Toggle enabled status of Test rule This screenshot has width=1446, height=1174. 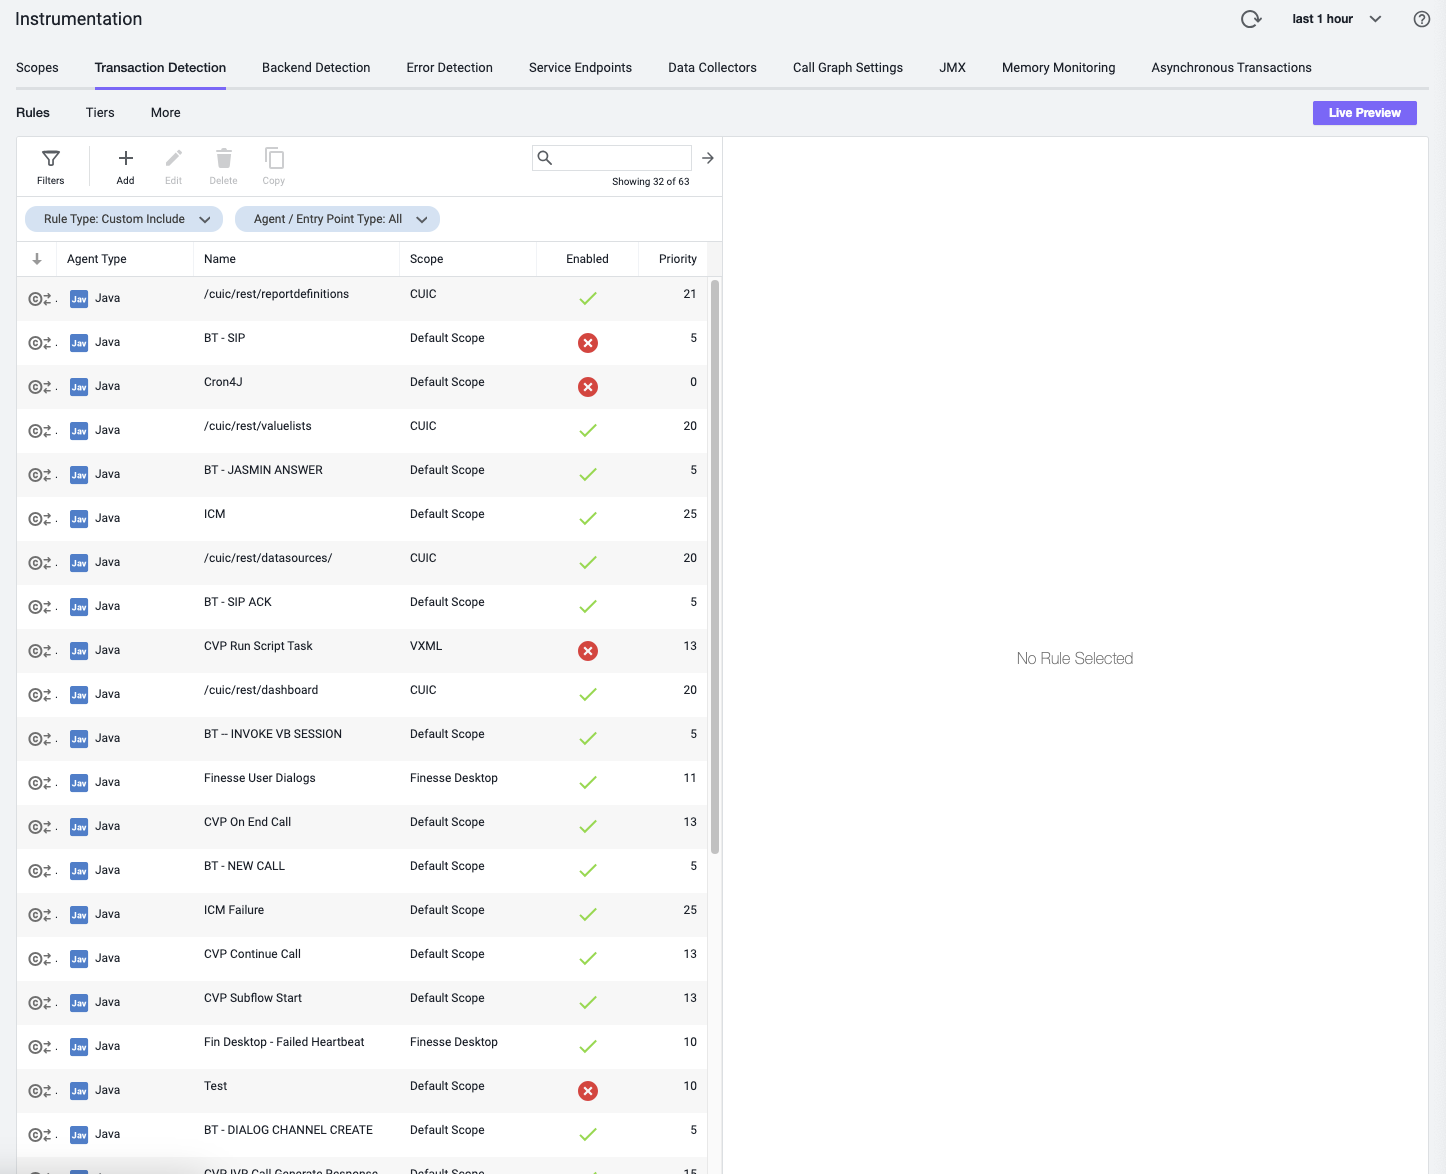[588, 1091]
